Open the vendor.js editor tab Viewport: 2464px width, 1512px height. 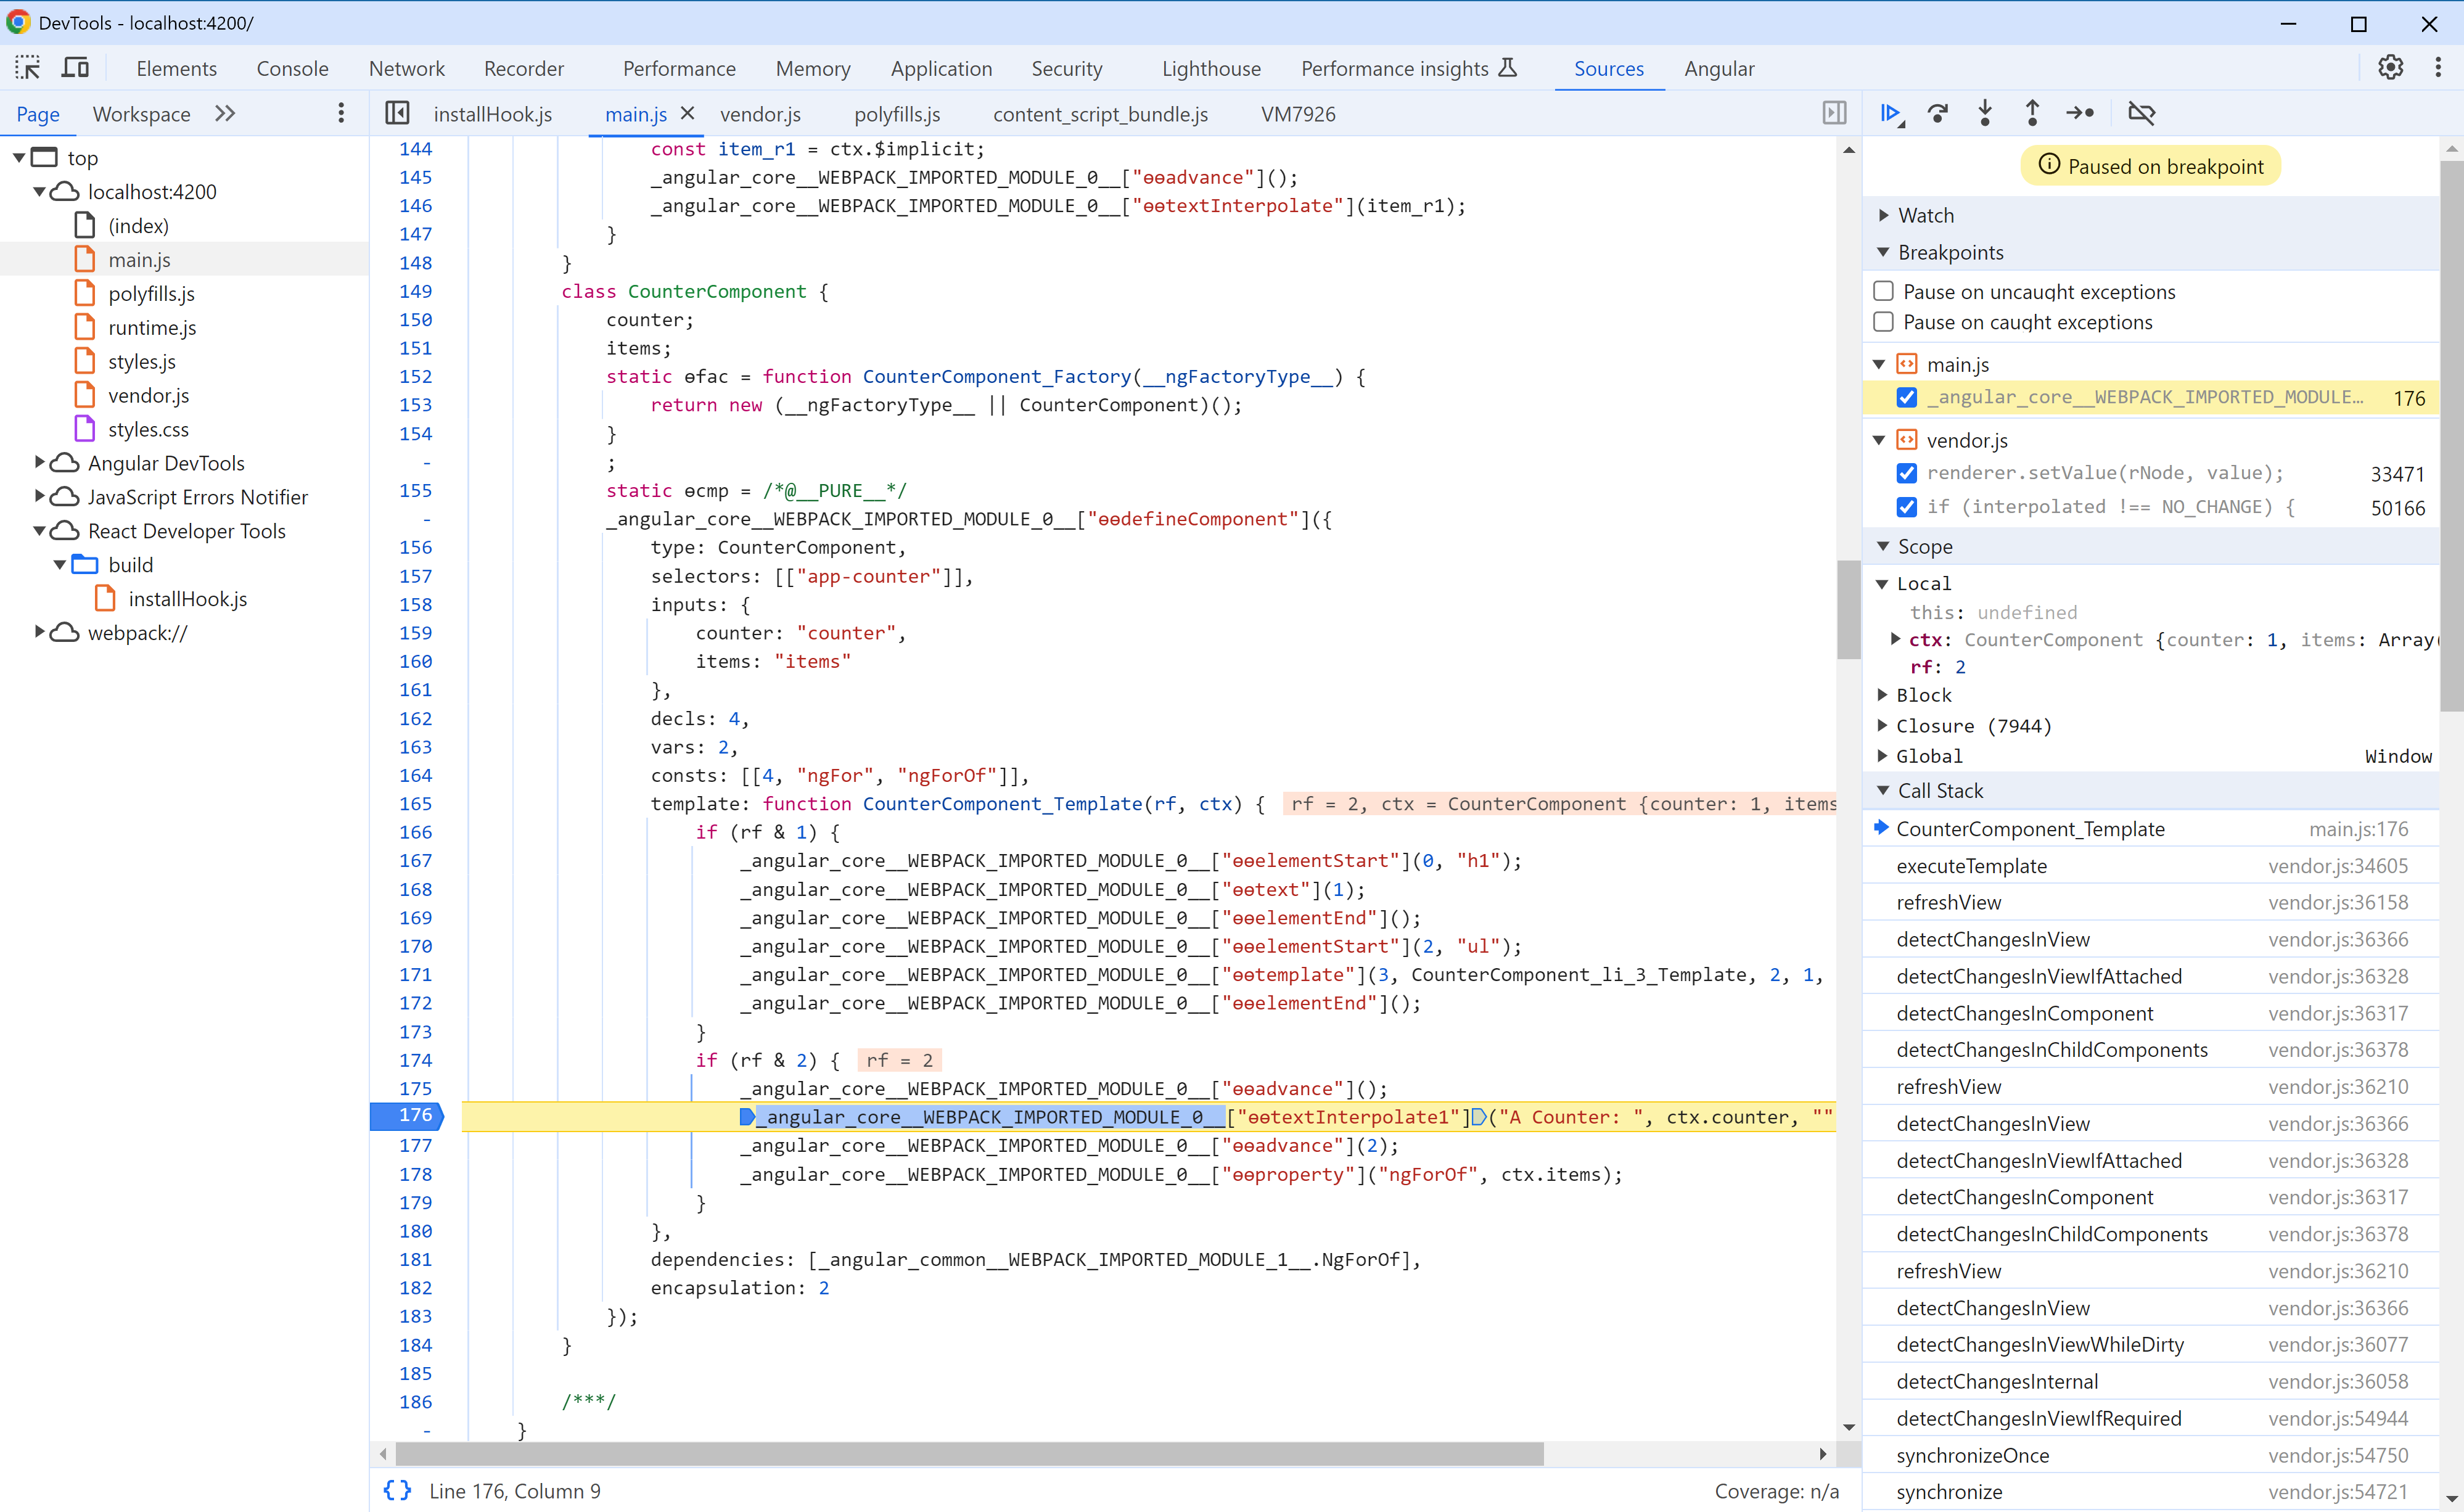point(760,114)
